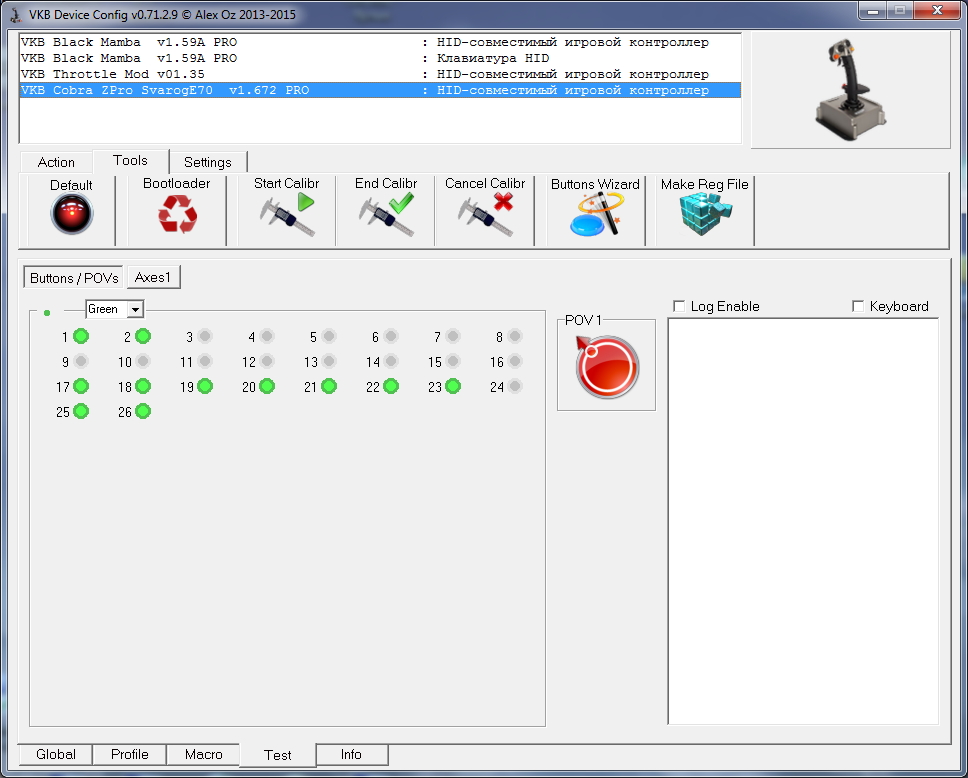Select the Tools tab
Viewport: 968px width, 778px height.
click(130, 161)
